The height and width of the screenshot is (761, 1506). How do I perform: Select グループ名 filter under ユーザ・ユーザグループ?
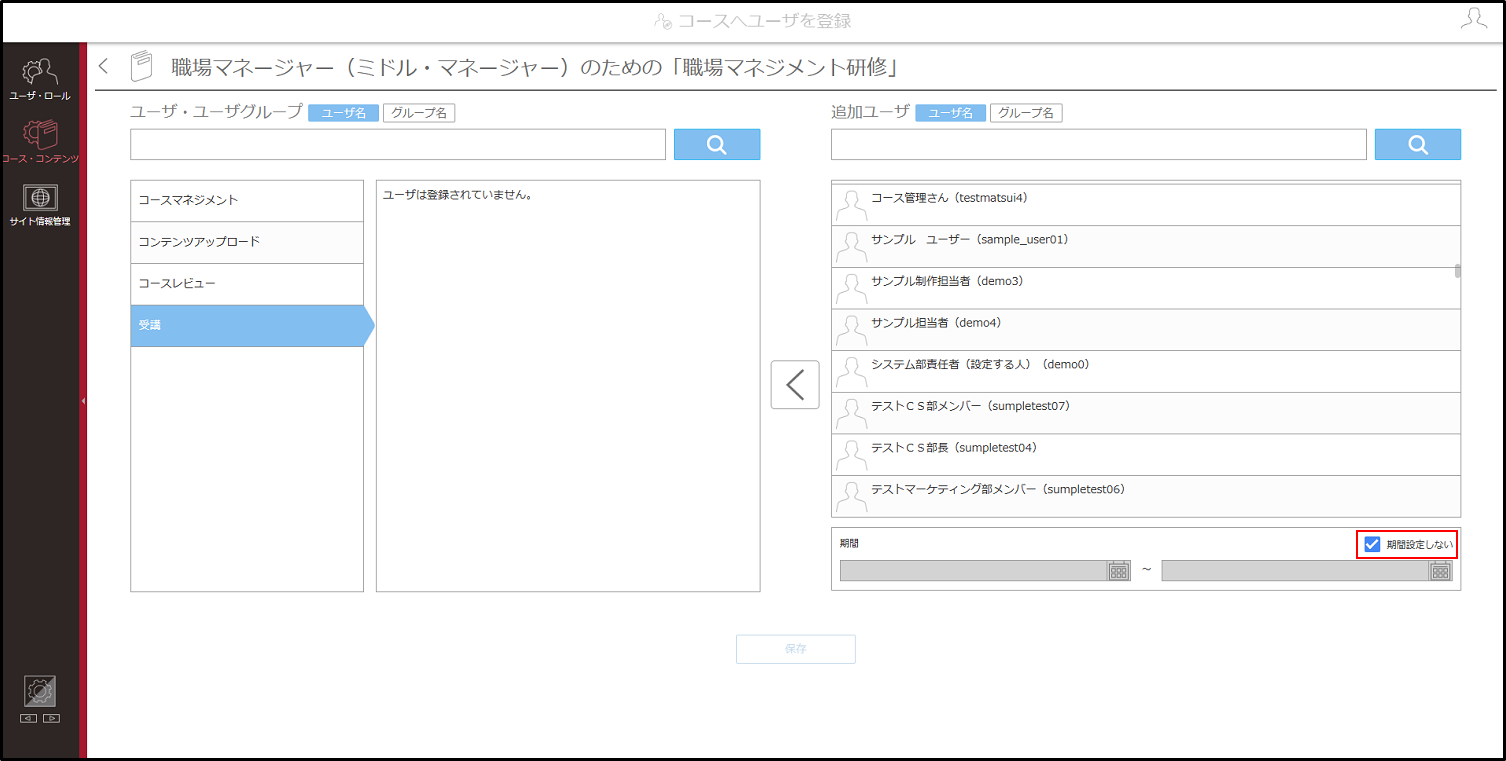point(419,113)
